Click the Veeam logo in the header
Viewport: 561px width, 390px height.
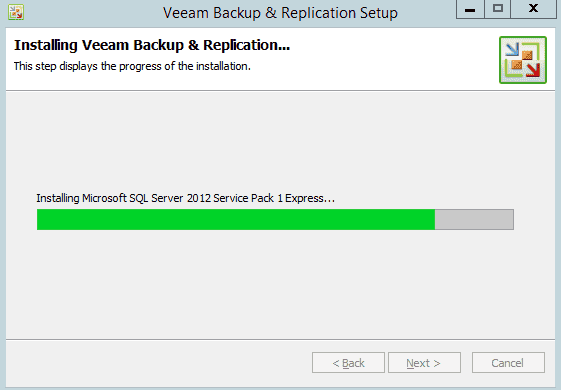click(x=523, y=60)
